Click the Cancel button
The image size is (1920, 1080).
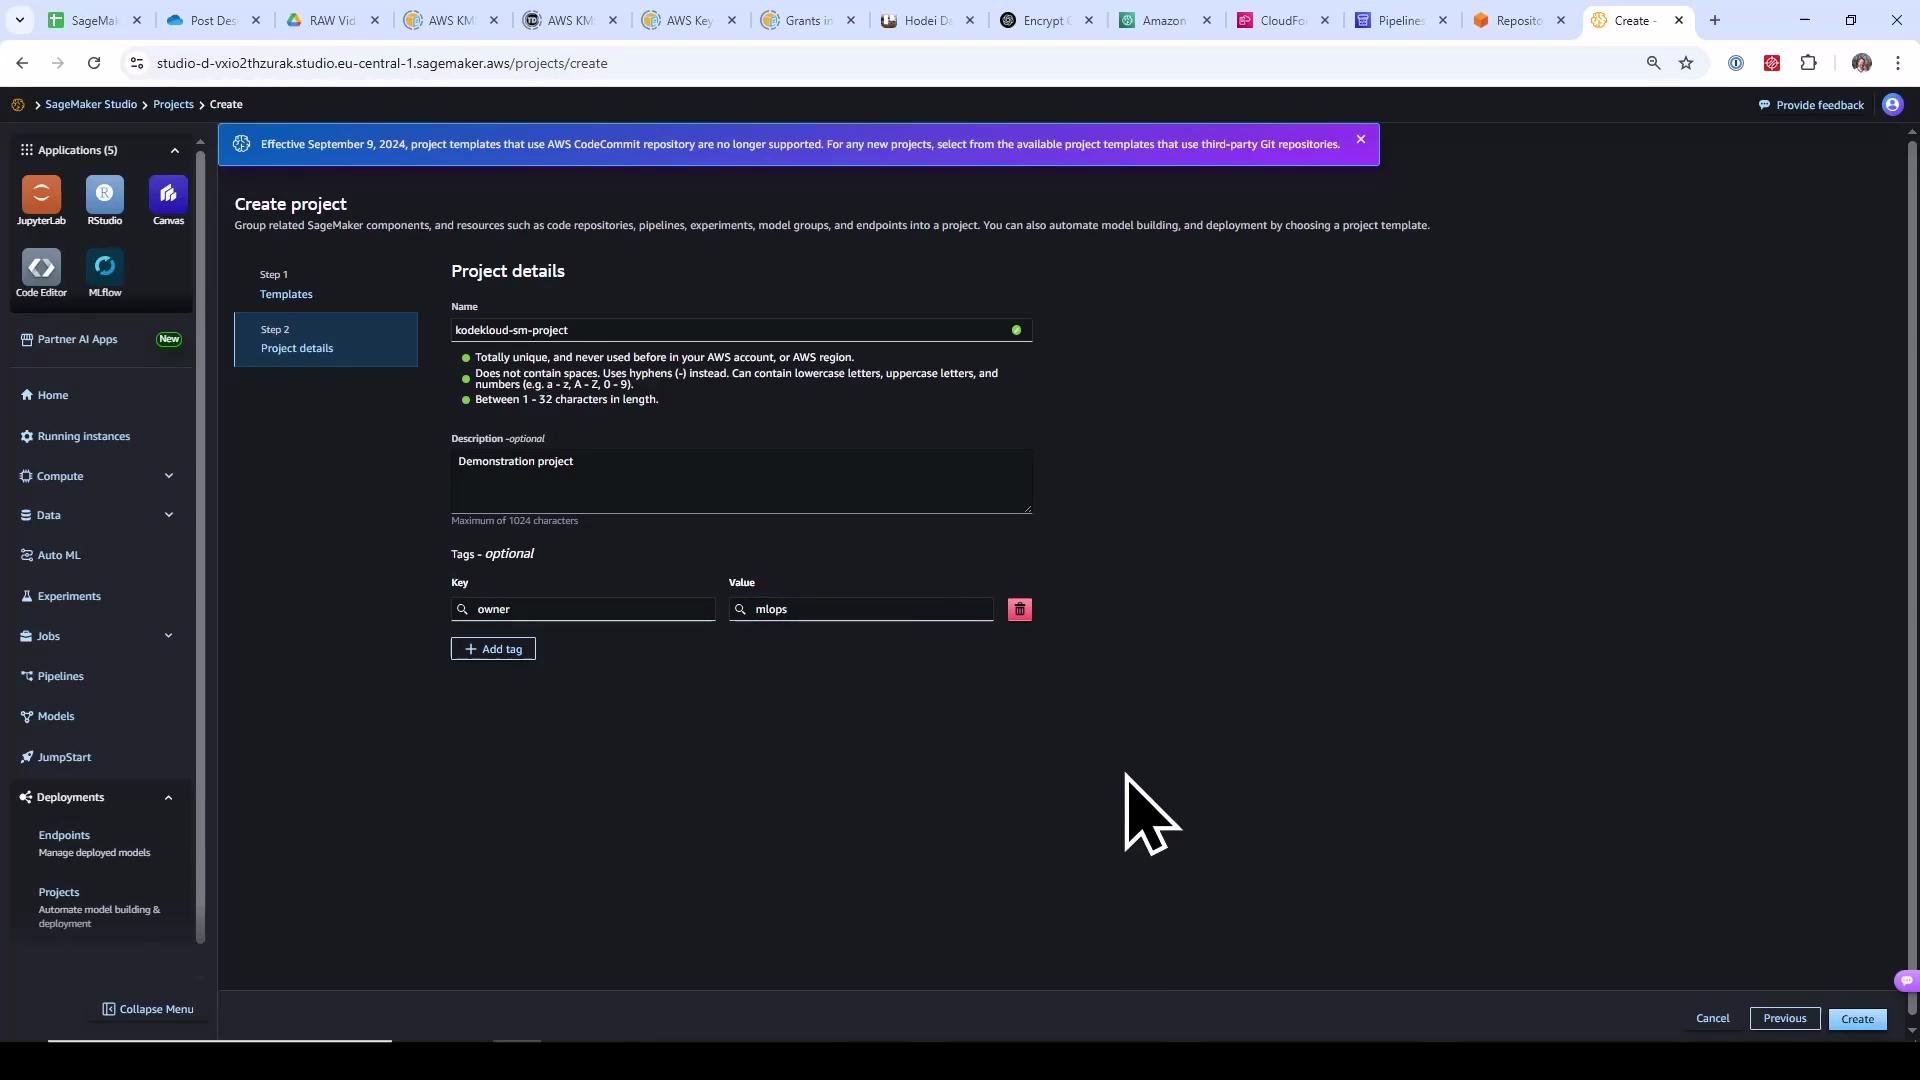[x=1712, y=1018]
